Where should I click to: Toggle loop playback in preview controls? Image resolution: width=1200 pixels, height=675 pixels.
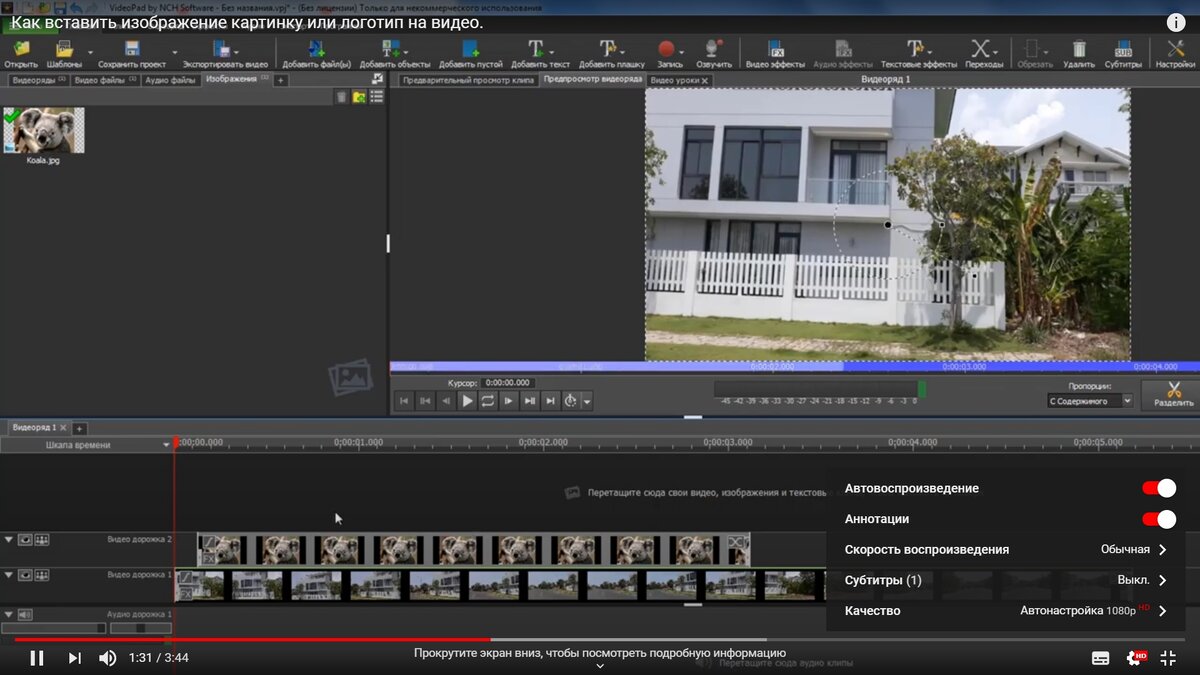click(487, 401)
